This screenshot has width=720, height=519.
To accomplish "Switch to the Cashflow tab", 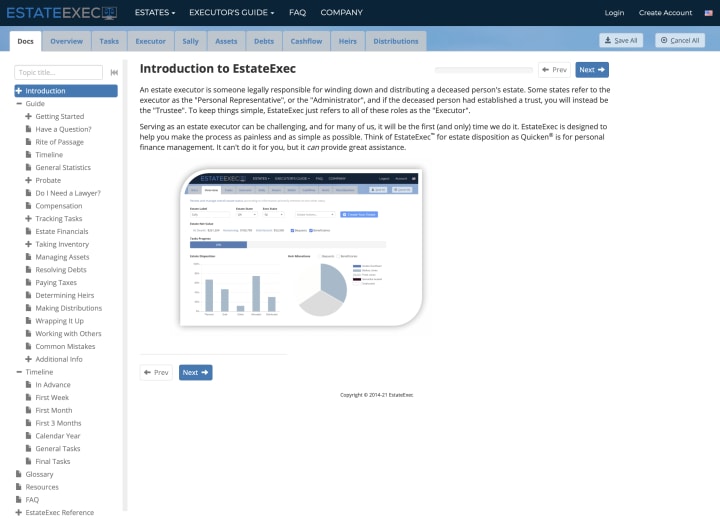I will pyautogui.click(x=306, y=41).
